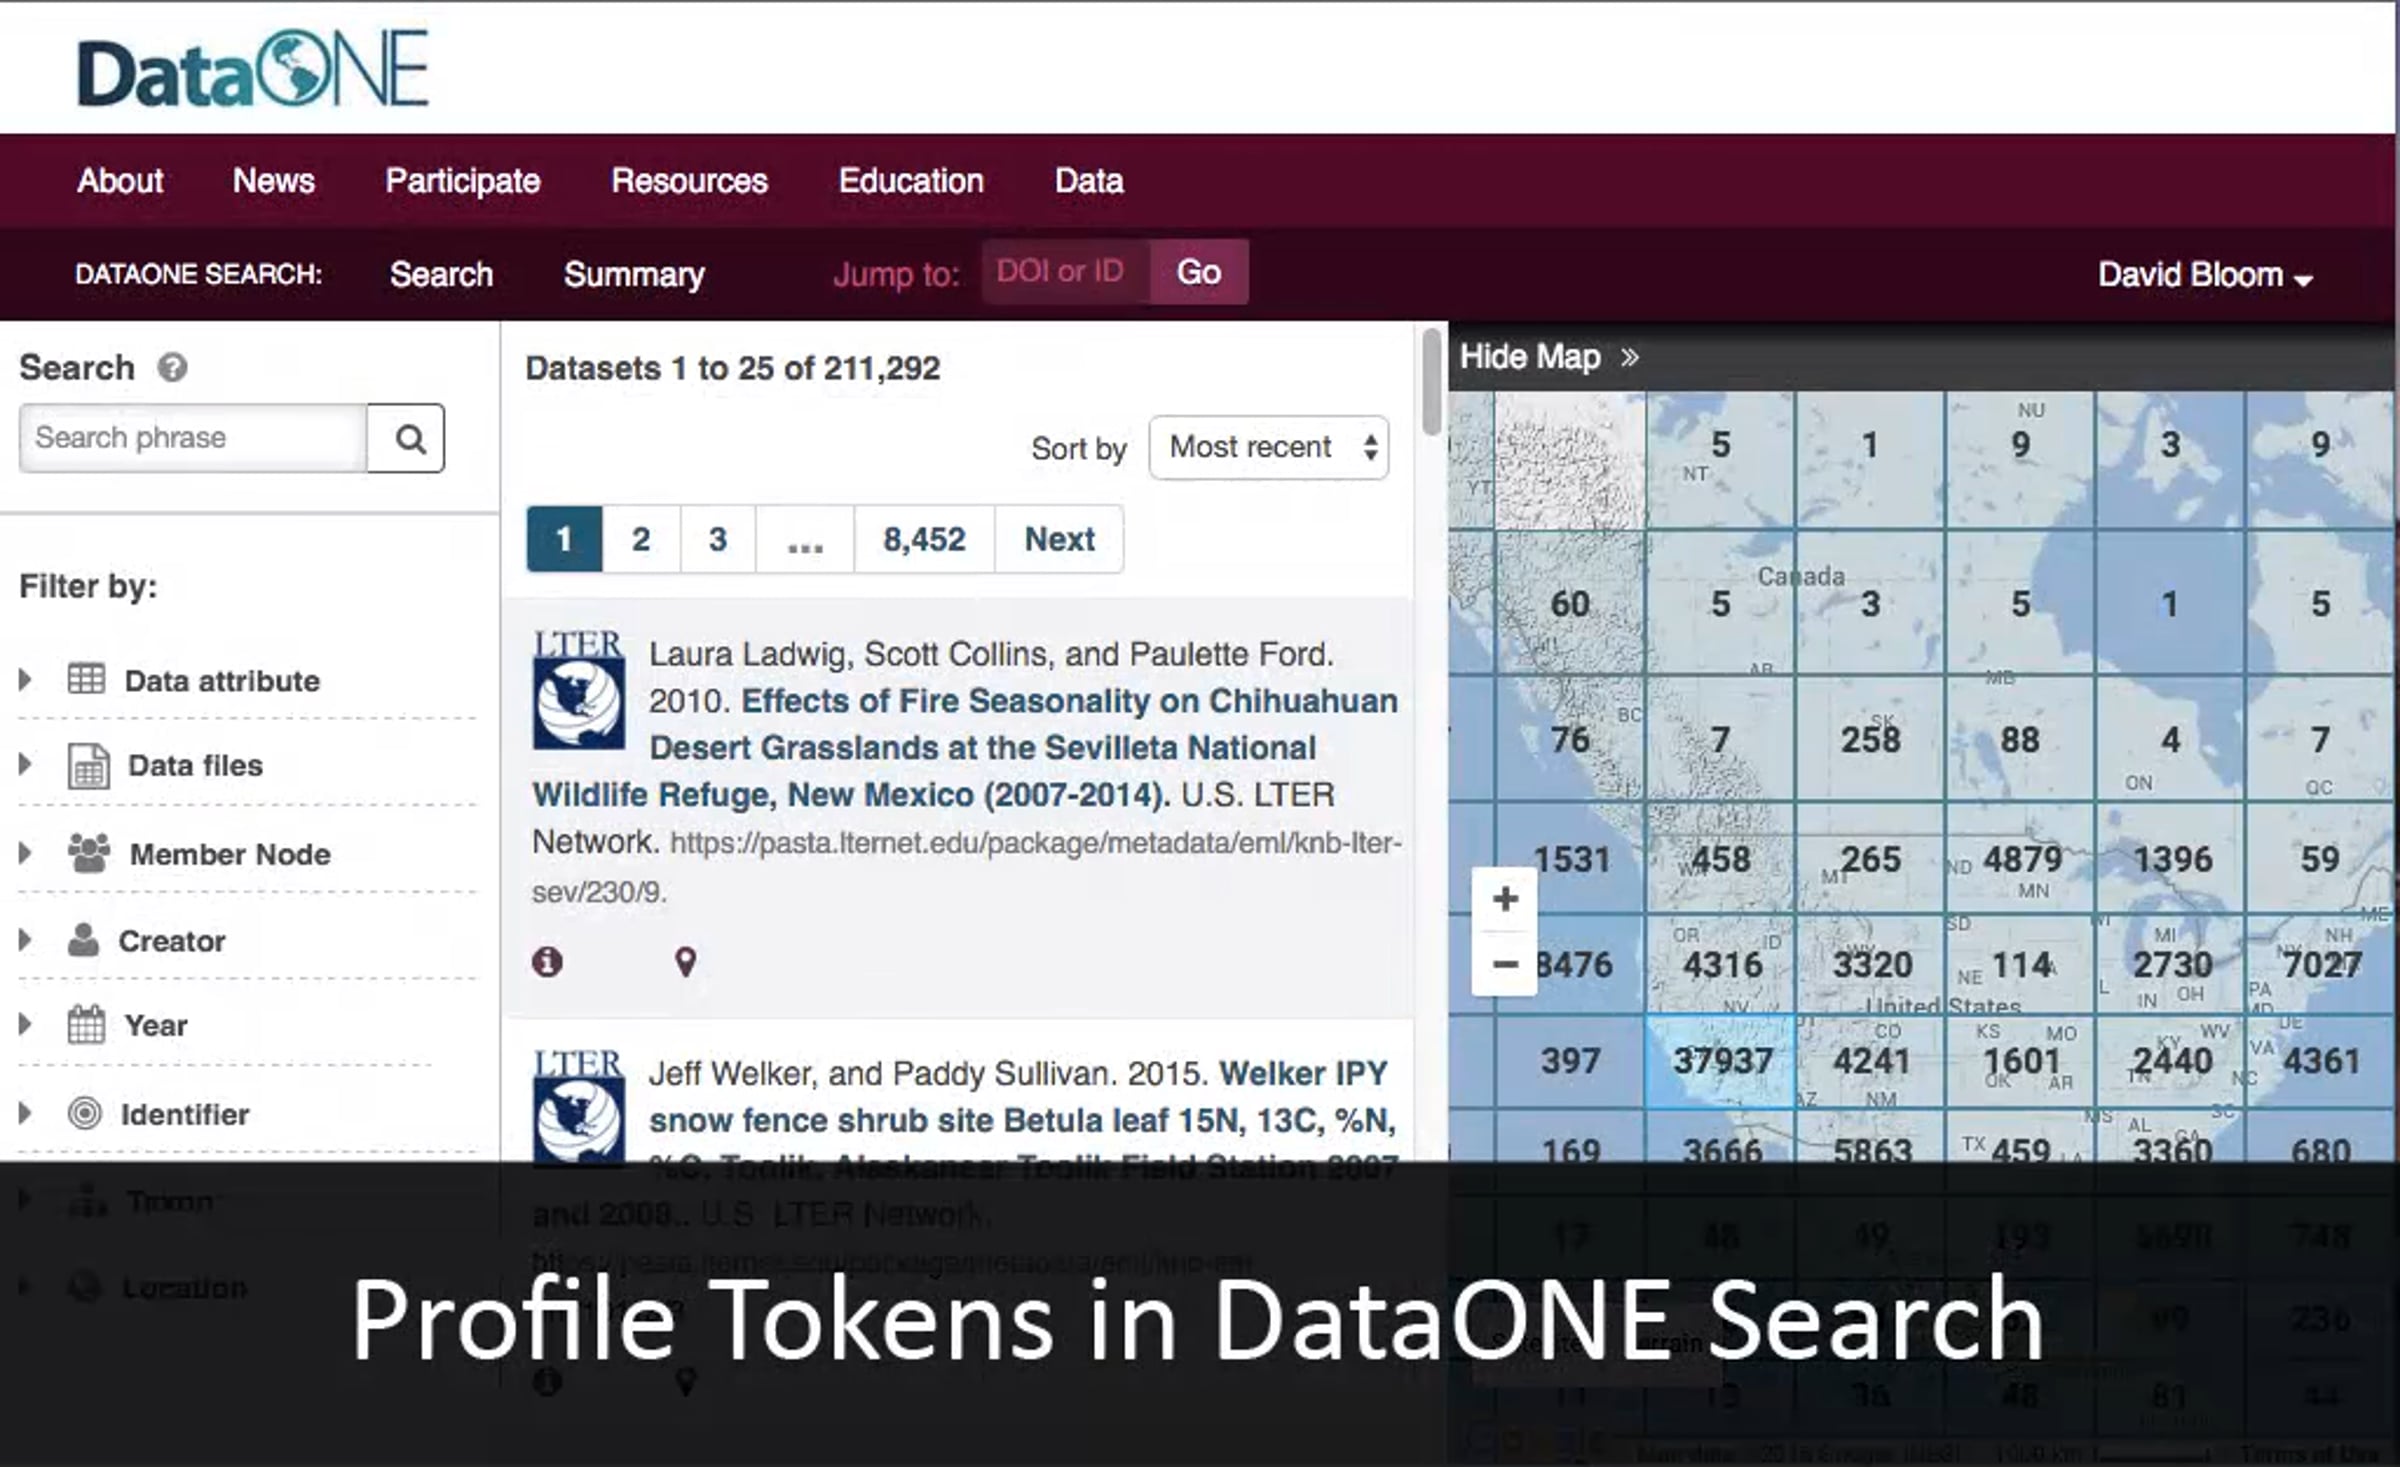Viewport: 2400px width, 1467px height.
Task: Open the Education menu item
Action: click(x=910, y=181)
